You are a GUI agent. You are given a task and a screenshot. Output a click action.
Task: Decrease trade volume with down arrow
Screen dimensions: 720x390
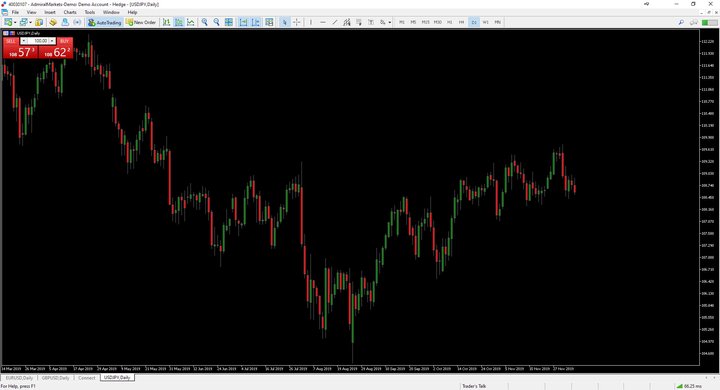pos(23,41)
